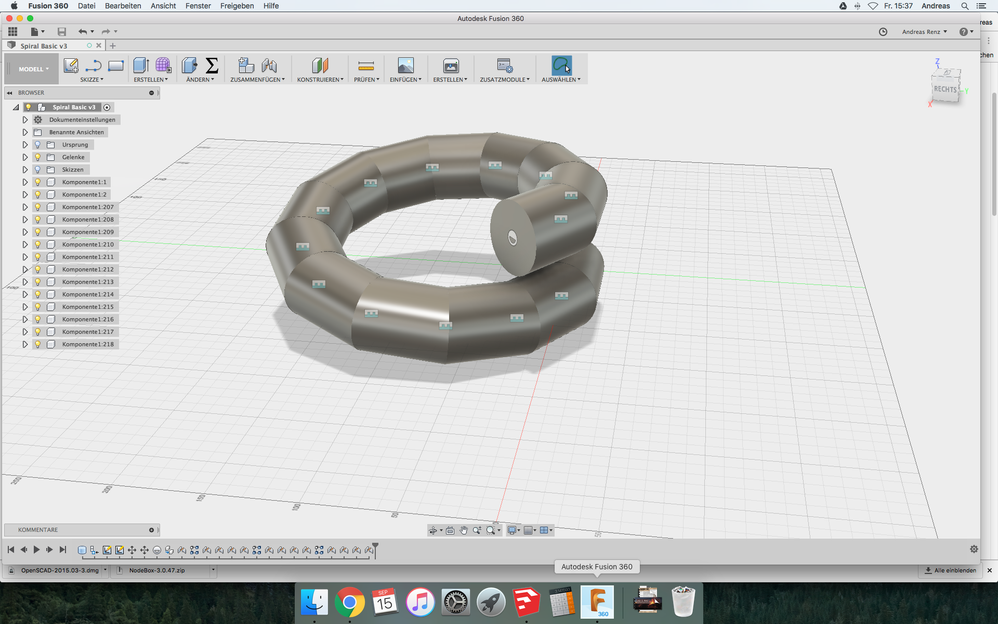This screenshot has width=998, height=624.
Task: Hide Komponente1:207 using its light bulb
Action: point(38,207)
